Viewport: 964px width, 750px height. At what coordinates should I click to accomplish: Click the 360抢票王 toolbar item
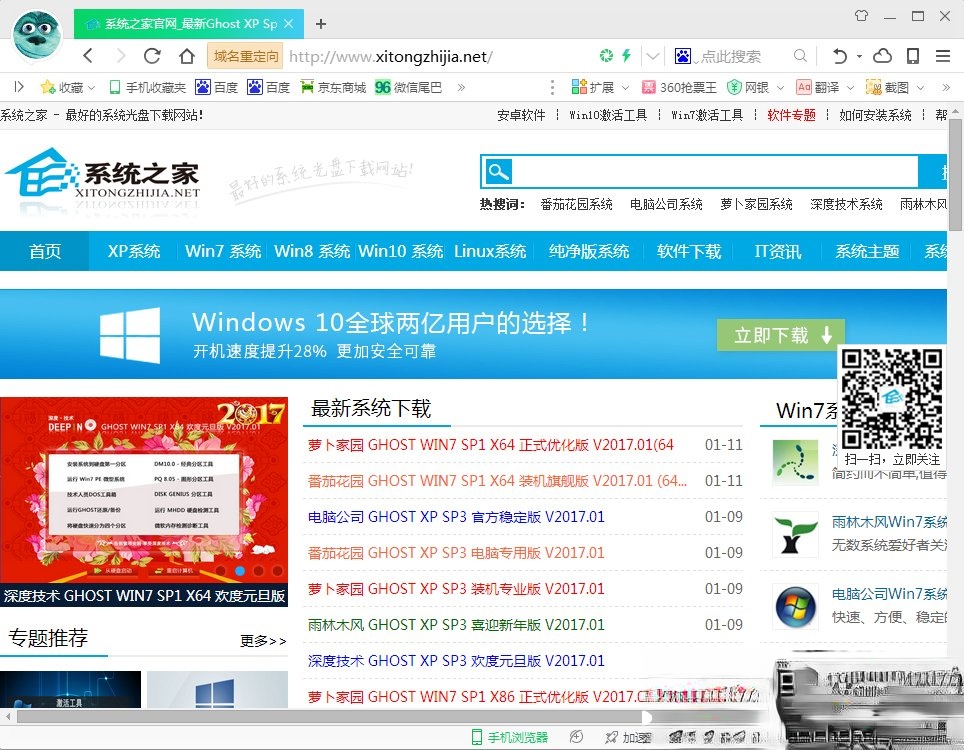pos(679,87)
